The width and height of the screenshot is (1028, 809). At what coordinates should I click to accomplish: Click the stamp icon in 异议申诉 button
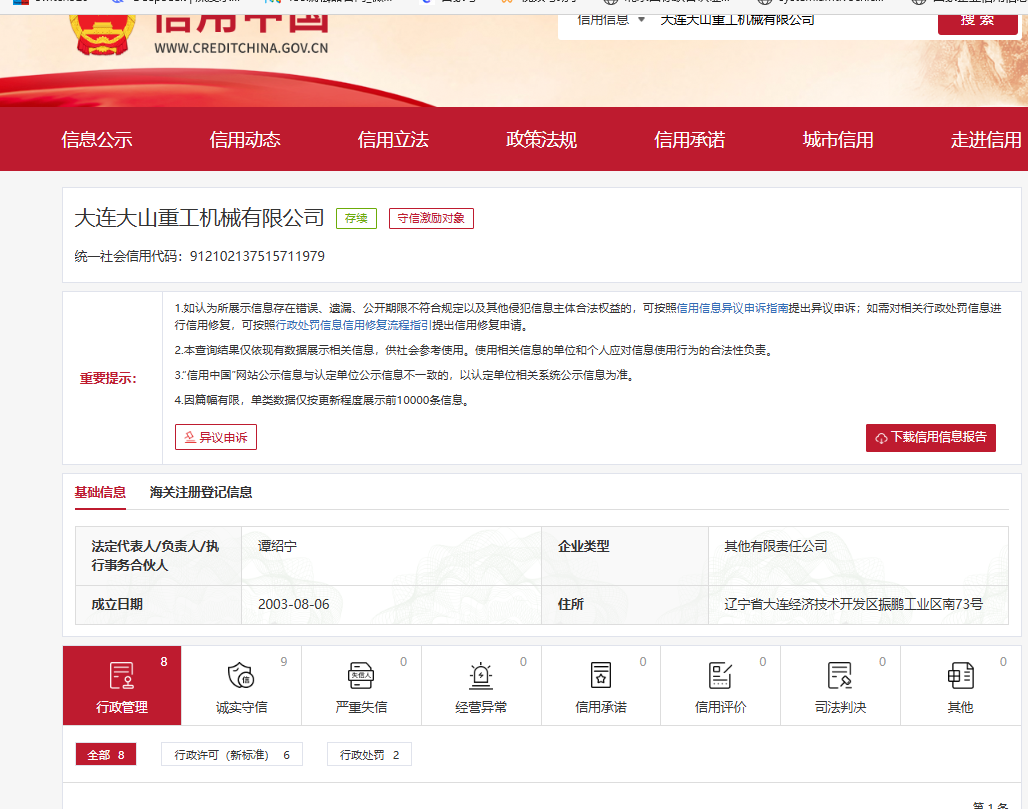[189, 437]
